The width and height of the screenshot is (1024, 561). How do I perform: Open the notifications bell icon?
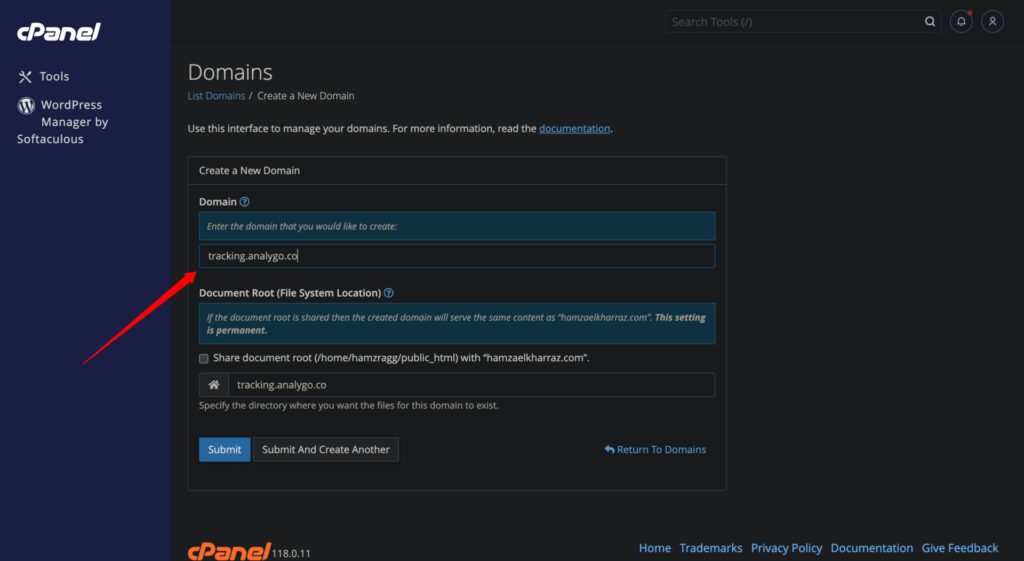coord(961,21)
